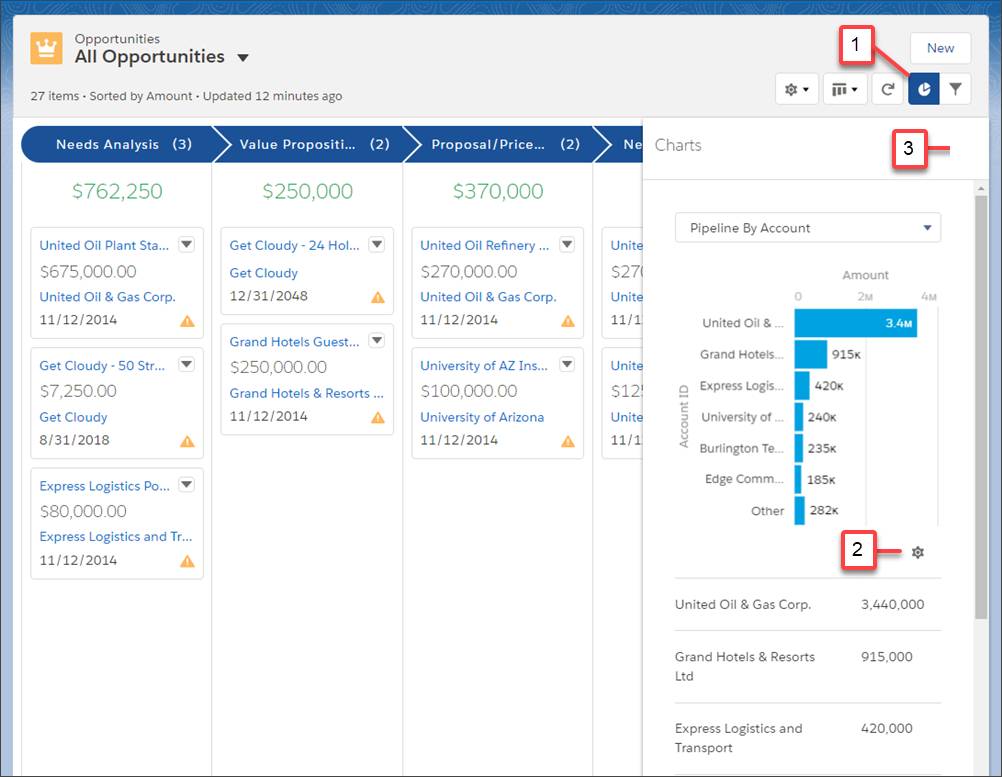Click the New button
The width and height of the screenshot is (1002, 777).
(941, 48)
